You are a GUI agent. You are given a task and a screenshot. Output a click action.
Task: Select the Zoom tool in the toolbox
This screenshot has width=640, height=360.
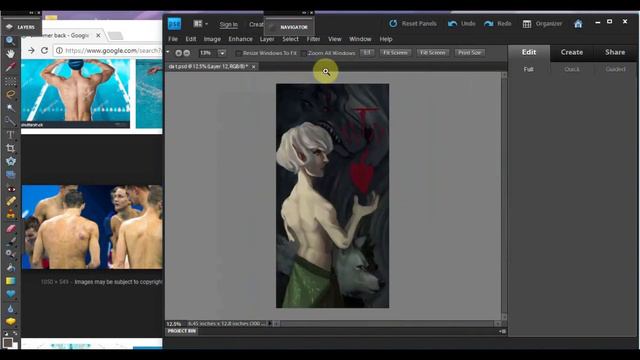point(10,40)
